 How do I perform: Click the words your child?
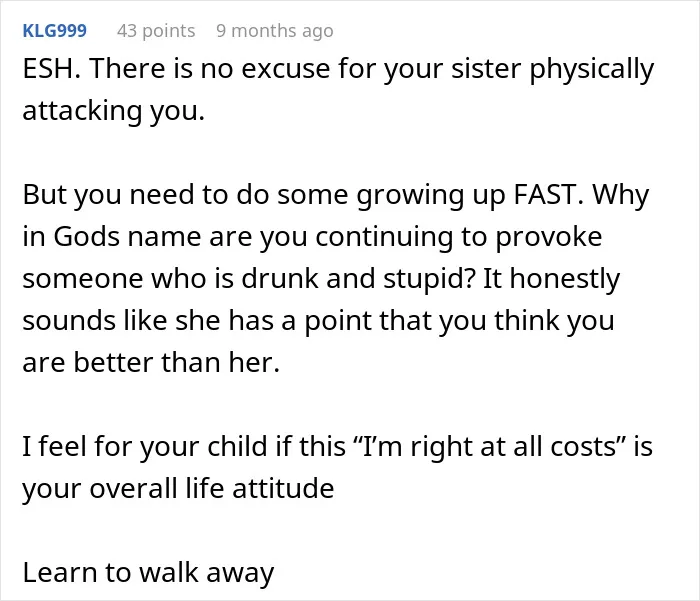pos(203,447)
